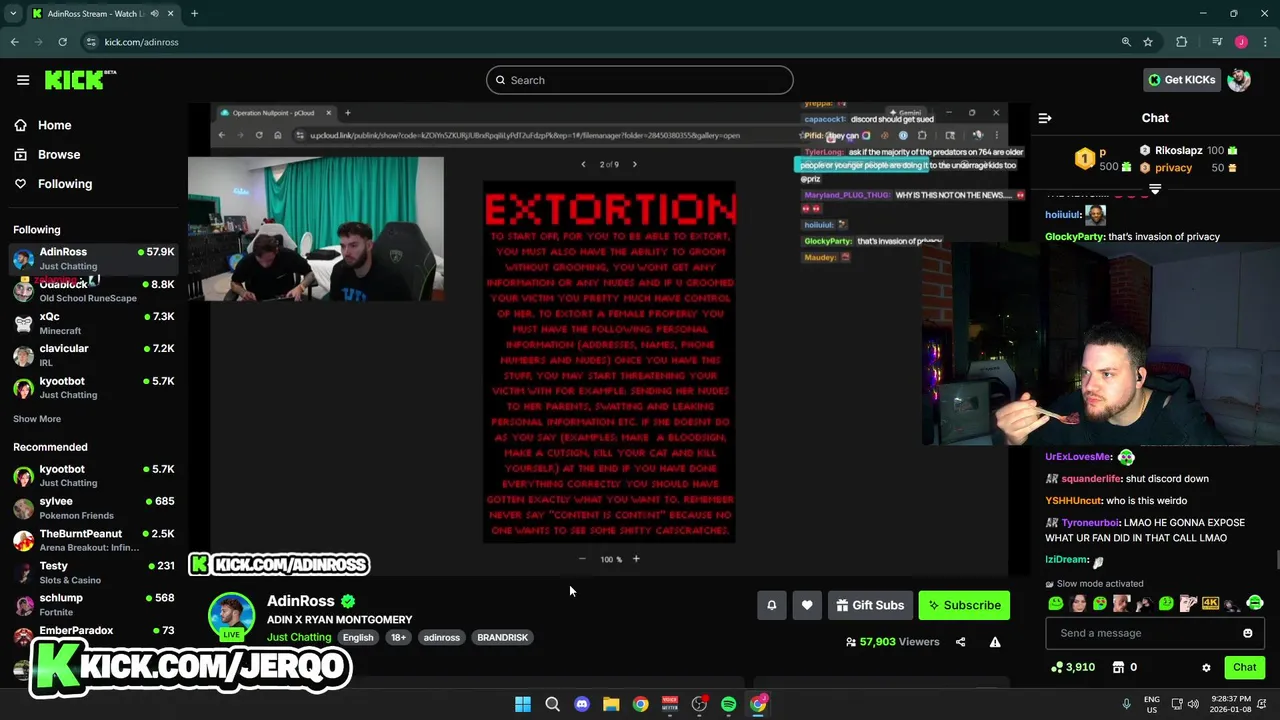Click the adinross tag
The image size is (1280, 720).
pyautogui.click(x=441, y=637)
